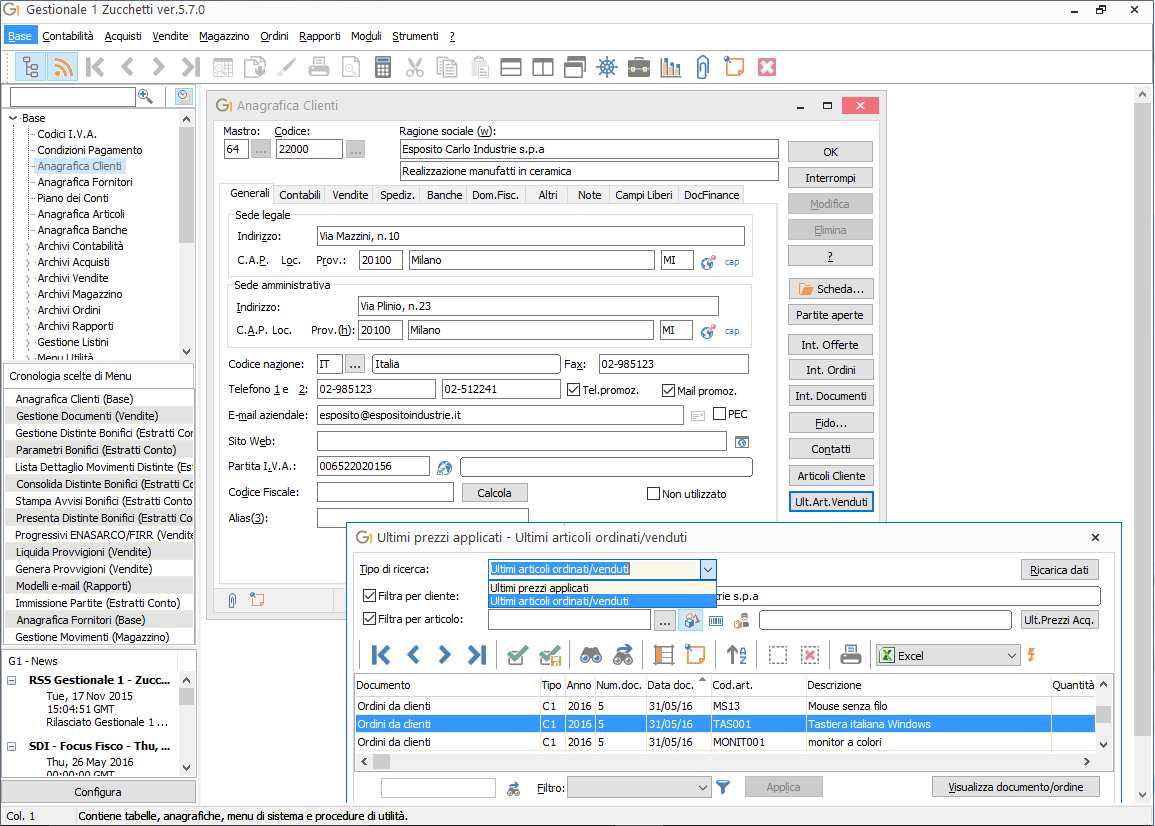Click the A-Z sort order icon
1155x826 pixels.
pos(736,655)
